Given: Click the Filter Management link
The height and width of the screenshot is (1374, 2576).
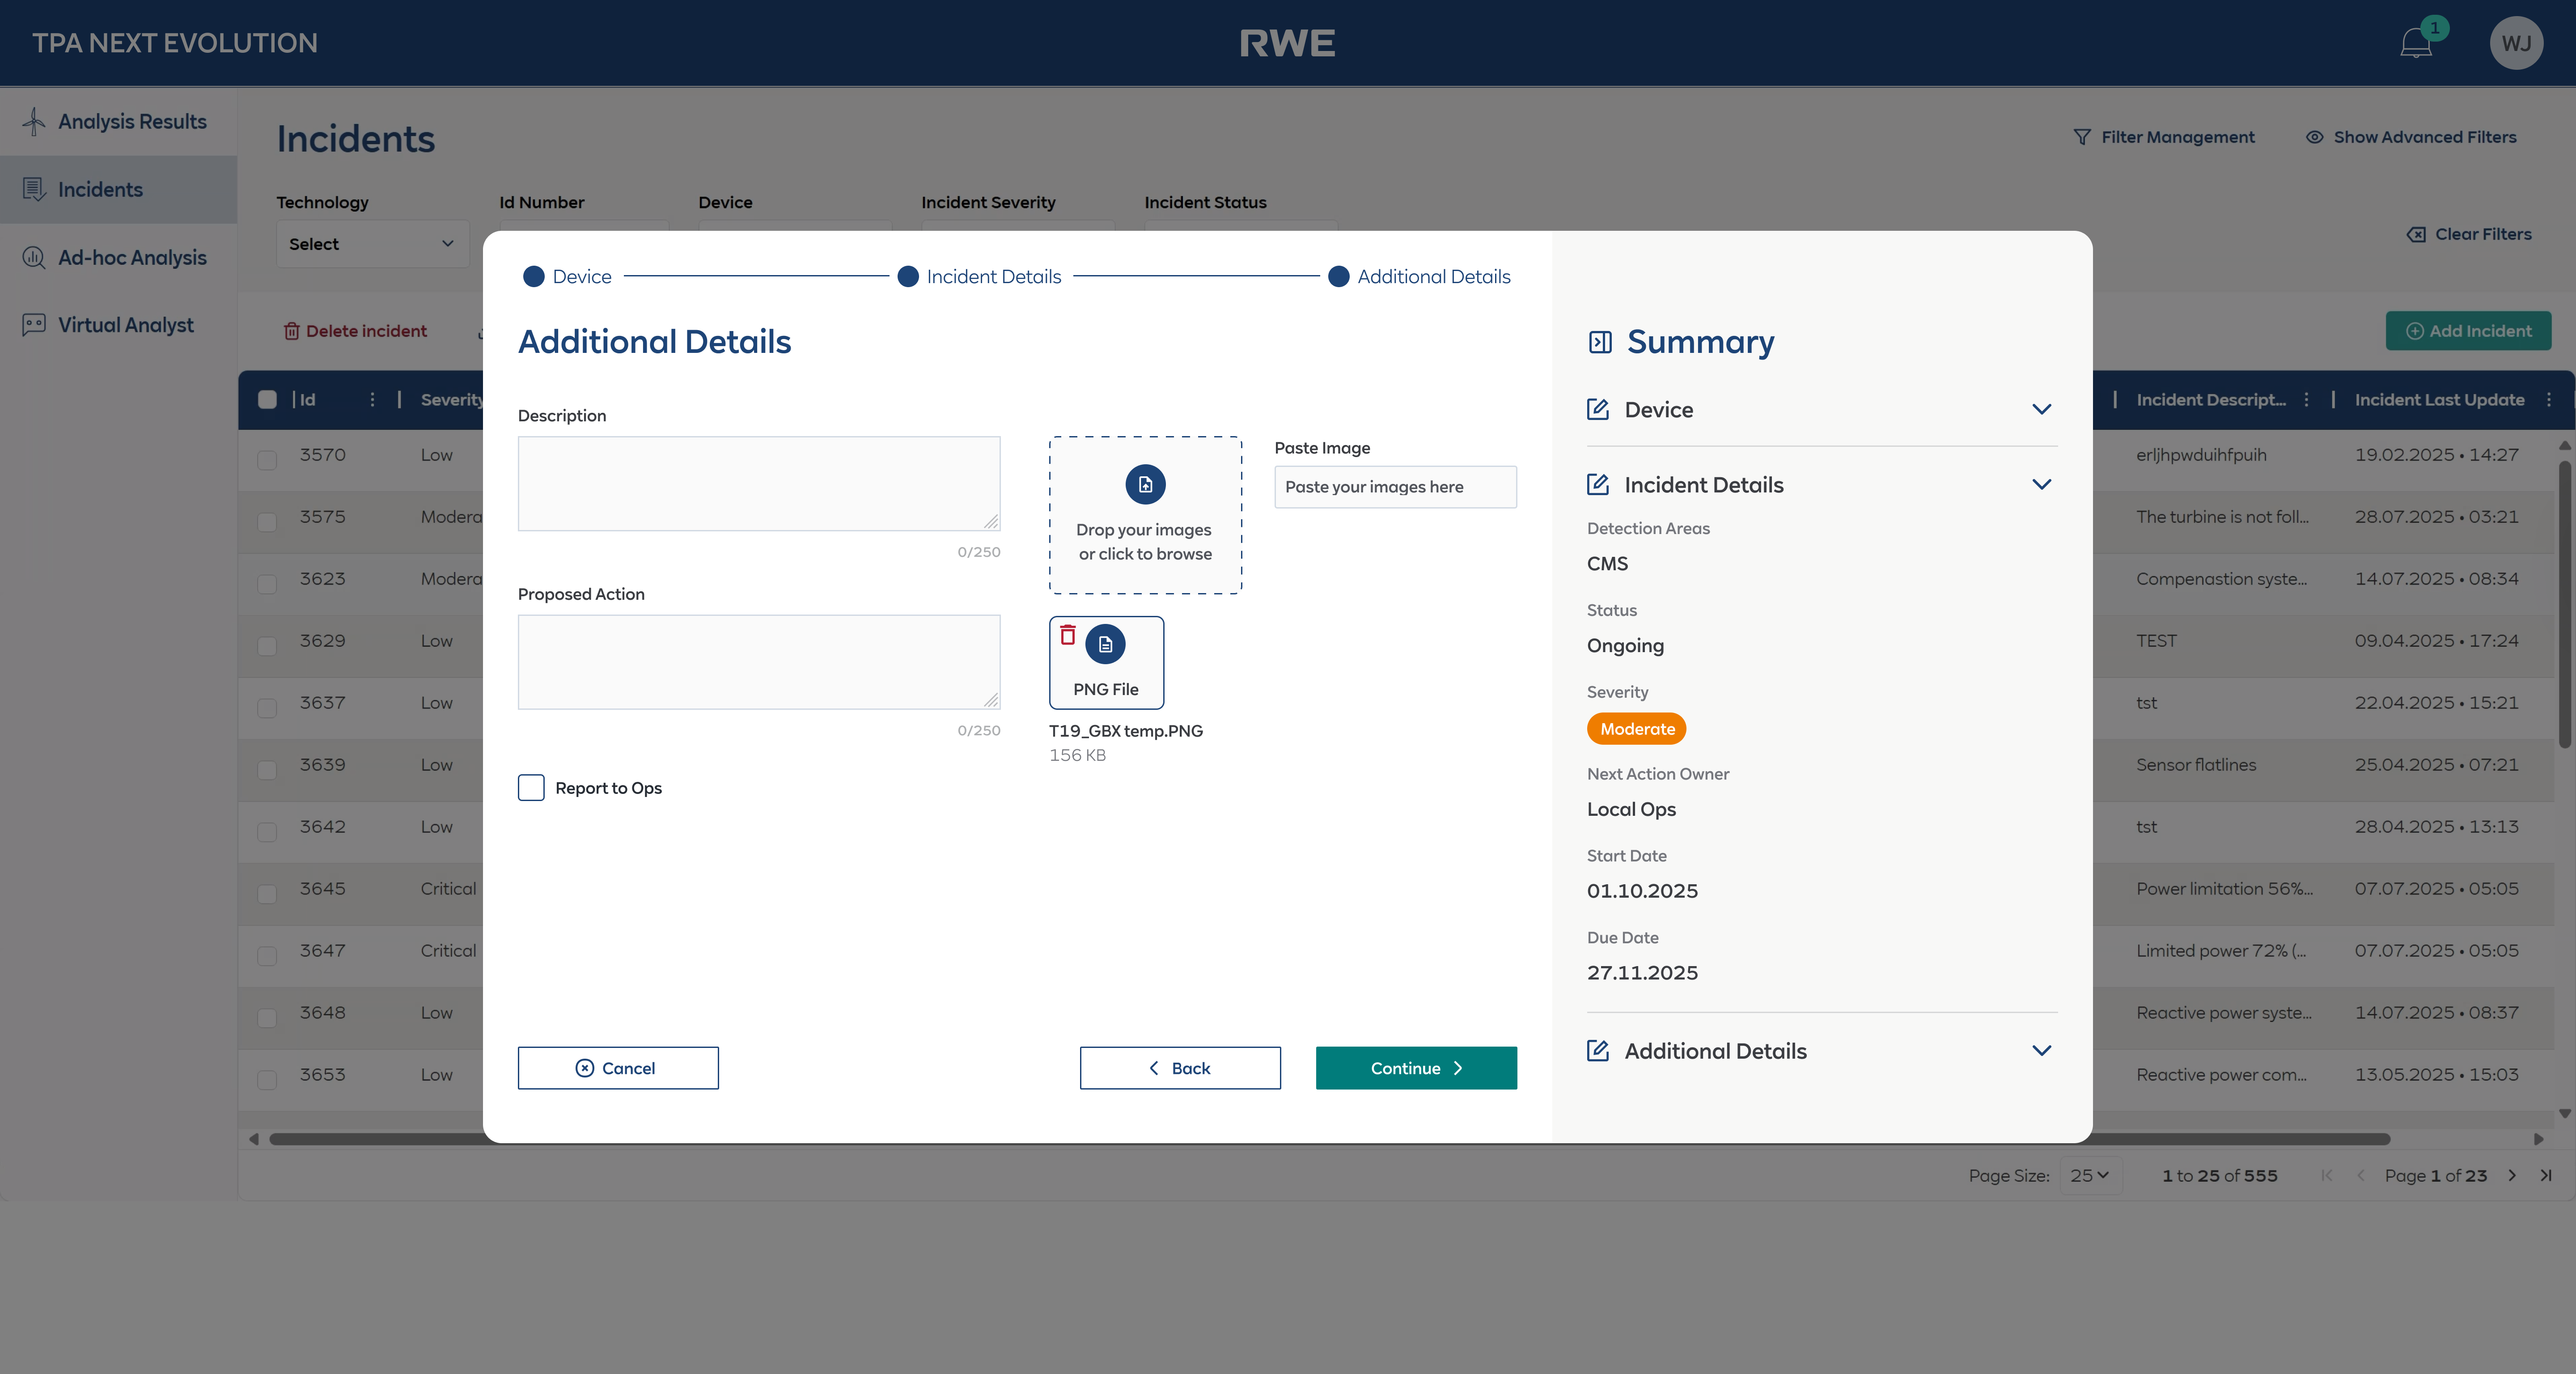Looking at the screenshot, I should pos(2164,137).
